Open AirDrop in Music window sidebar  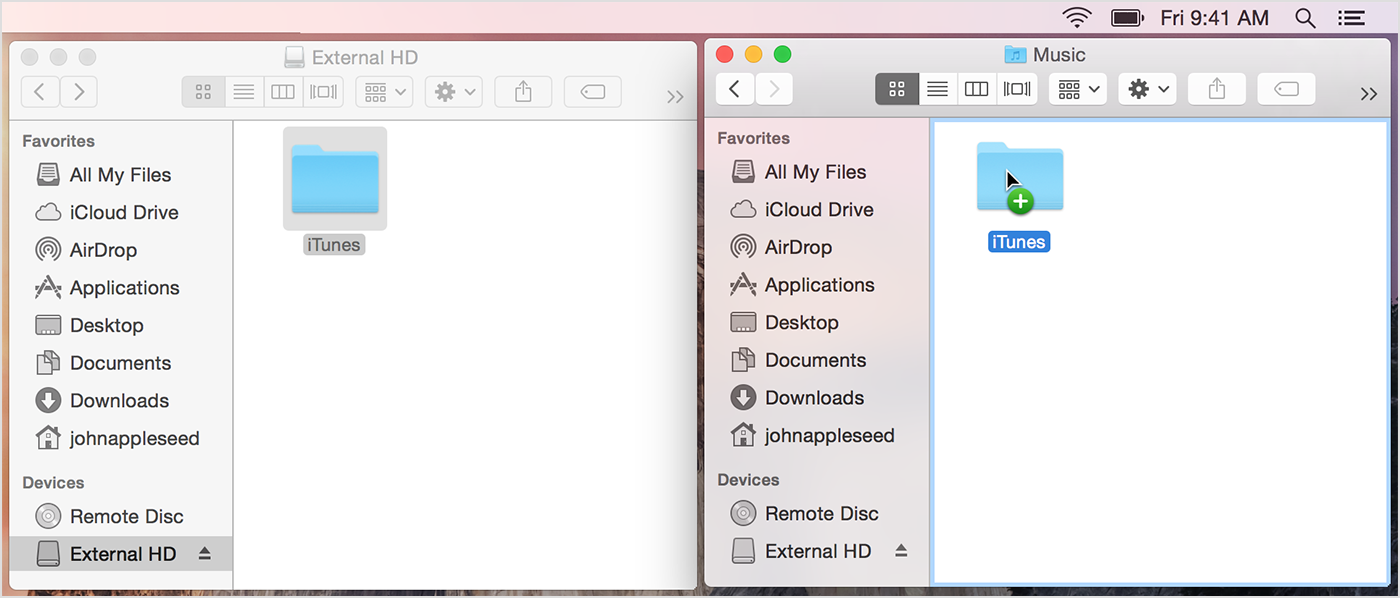click(x=817, y=247)
